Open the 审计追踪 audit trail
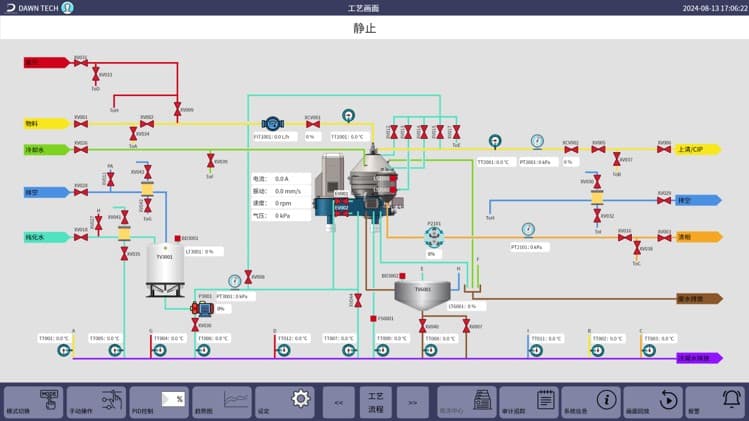 click(530, 402)
